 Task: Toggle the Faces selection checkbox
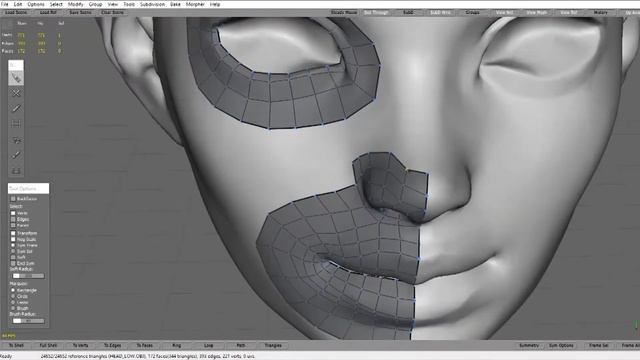pos(13,225)
